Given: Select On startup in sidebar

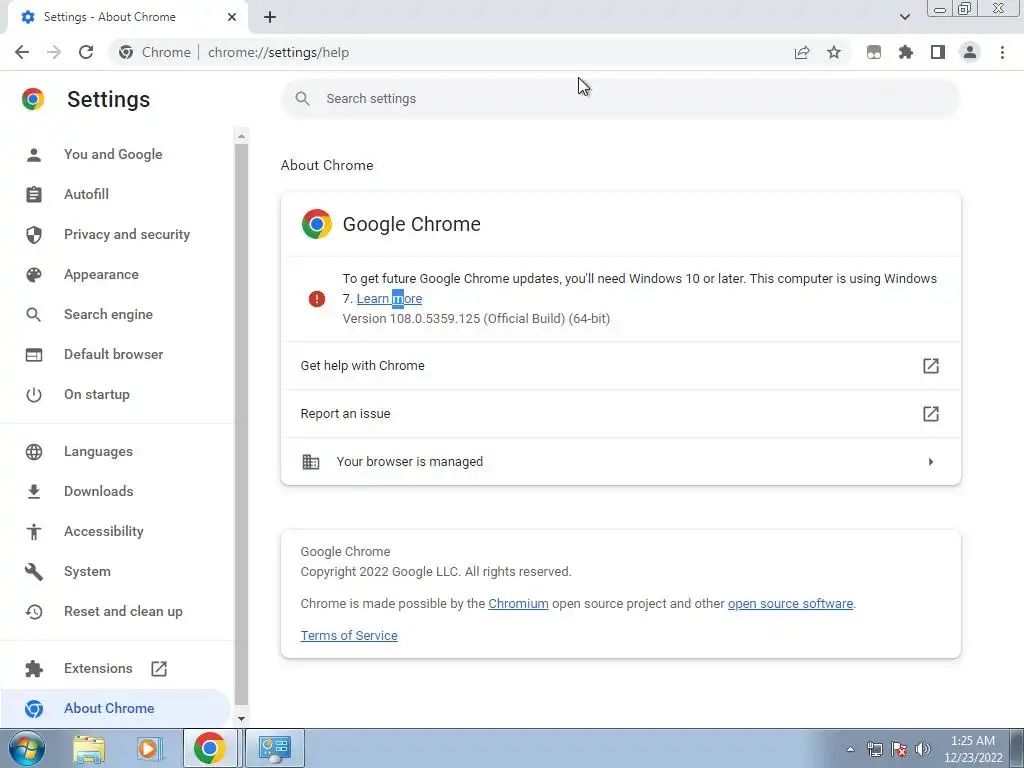Looking at the screenshot, I should [x=116, y=394].
